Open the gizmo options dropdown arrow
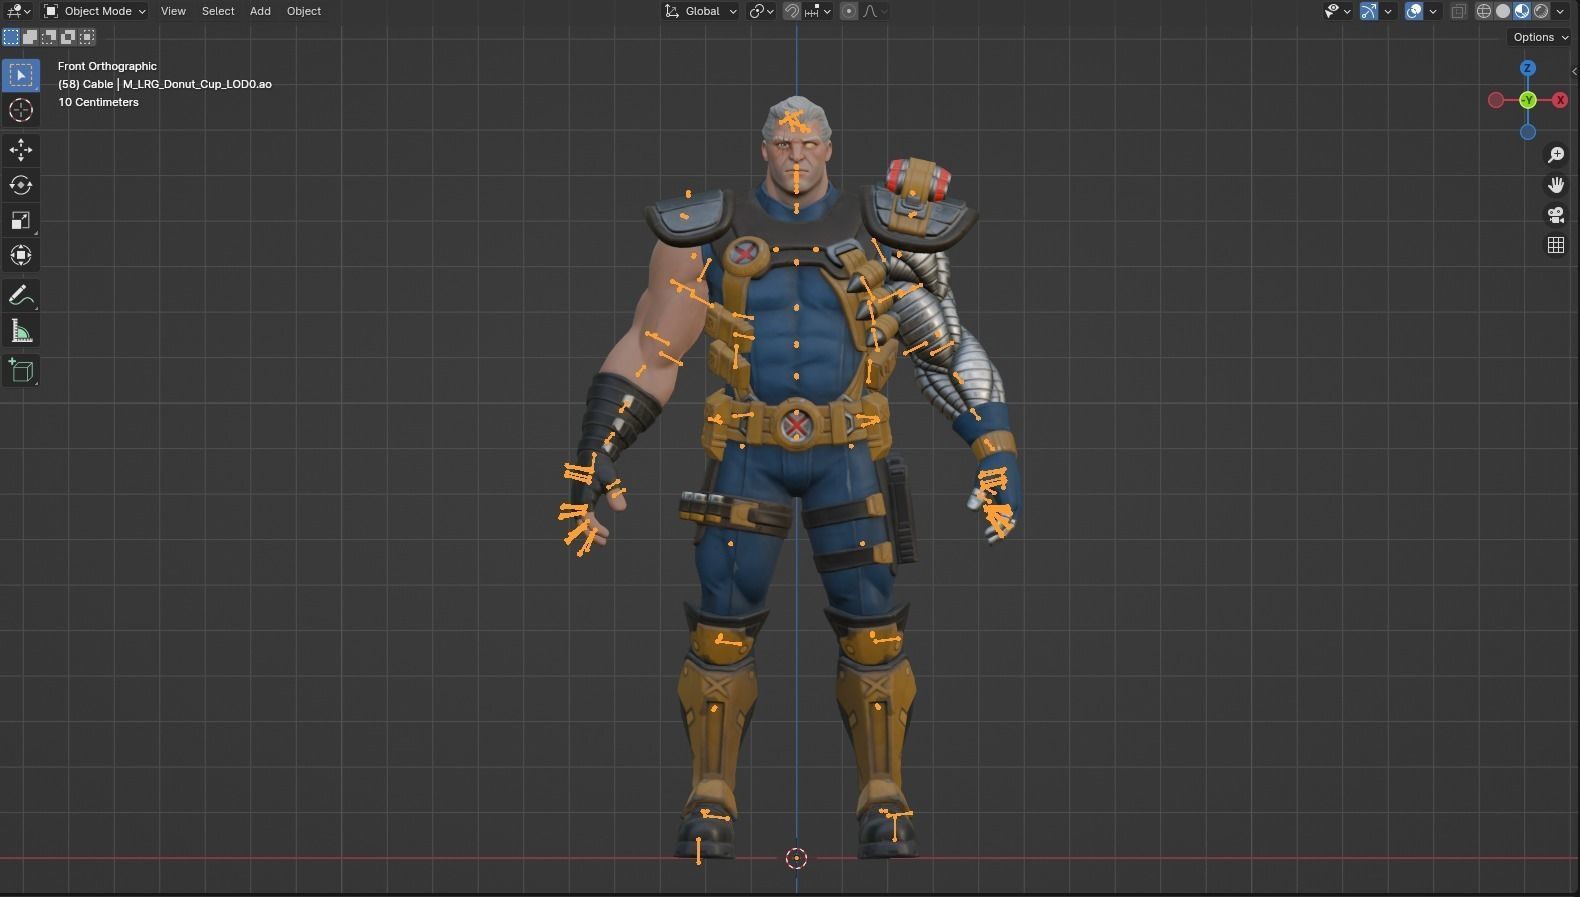 (1388, 11)
